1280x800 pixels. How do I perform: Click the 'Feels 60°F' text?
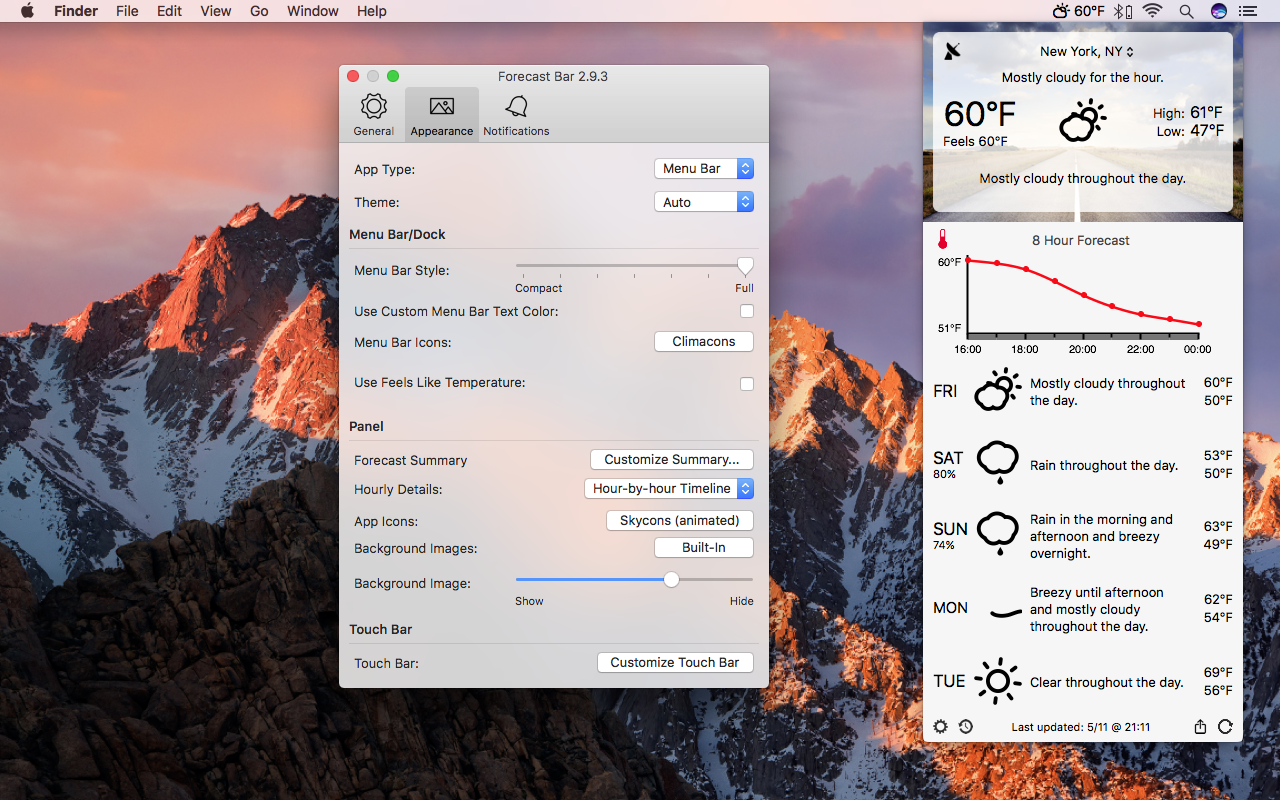click(975, 142)
